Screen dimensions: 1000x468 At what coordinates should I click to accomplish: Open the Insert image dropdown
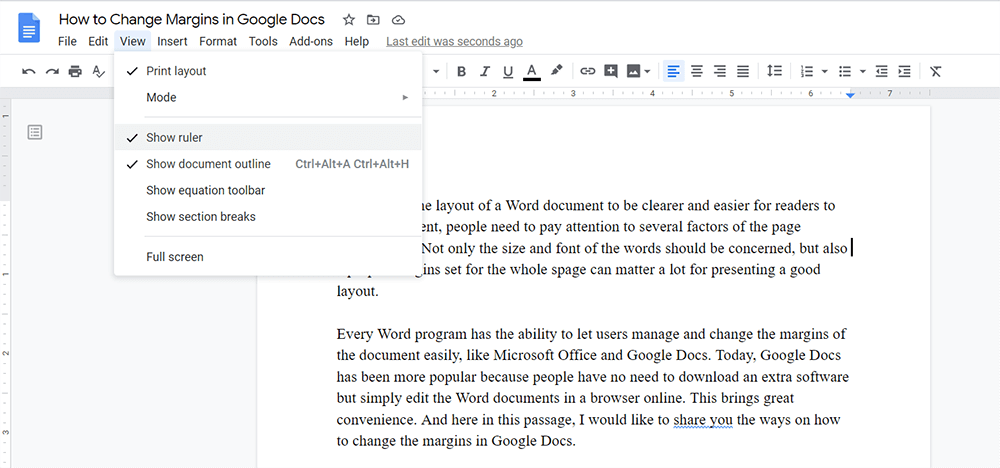pos(648,71)
